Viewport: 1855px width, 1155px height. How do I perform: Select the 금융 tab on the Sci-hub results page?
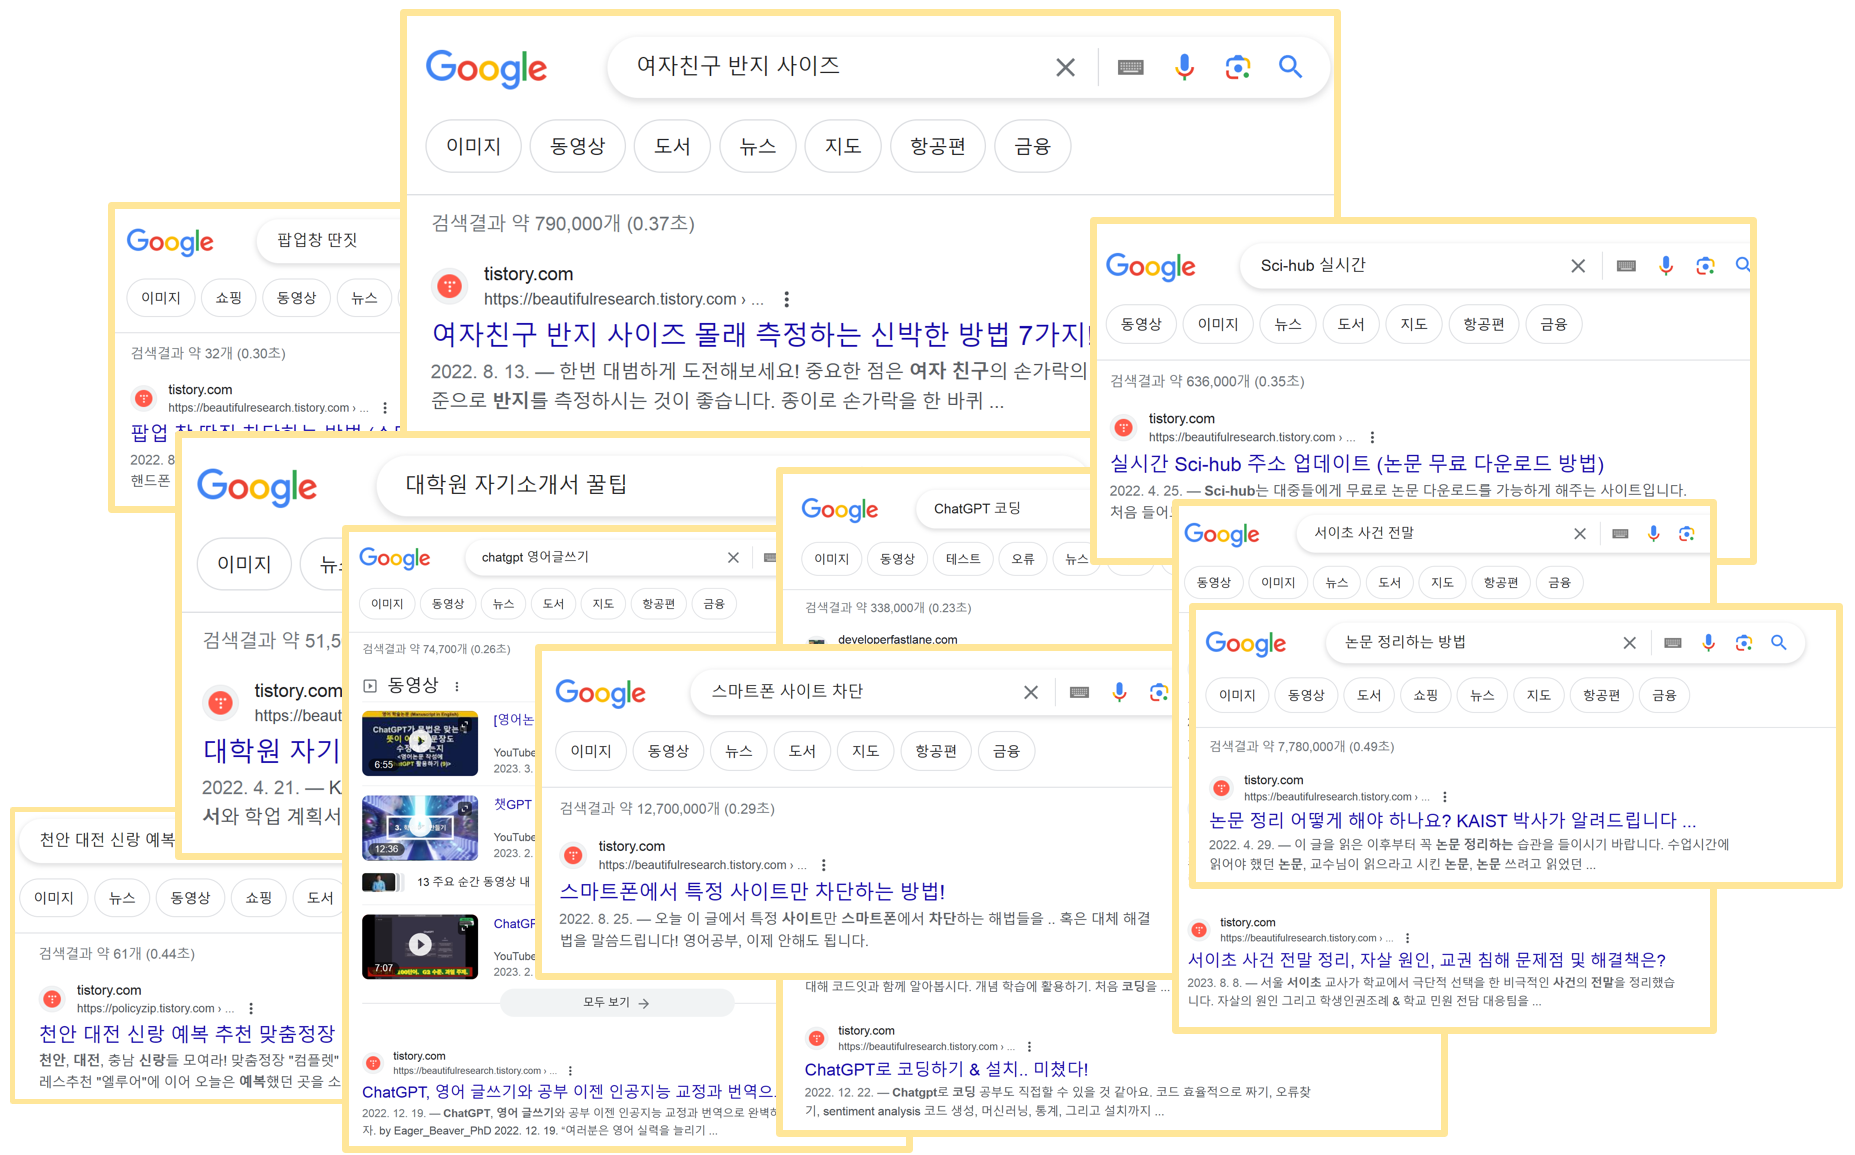(x=1553, y=323)
